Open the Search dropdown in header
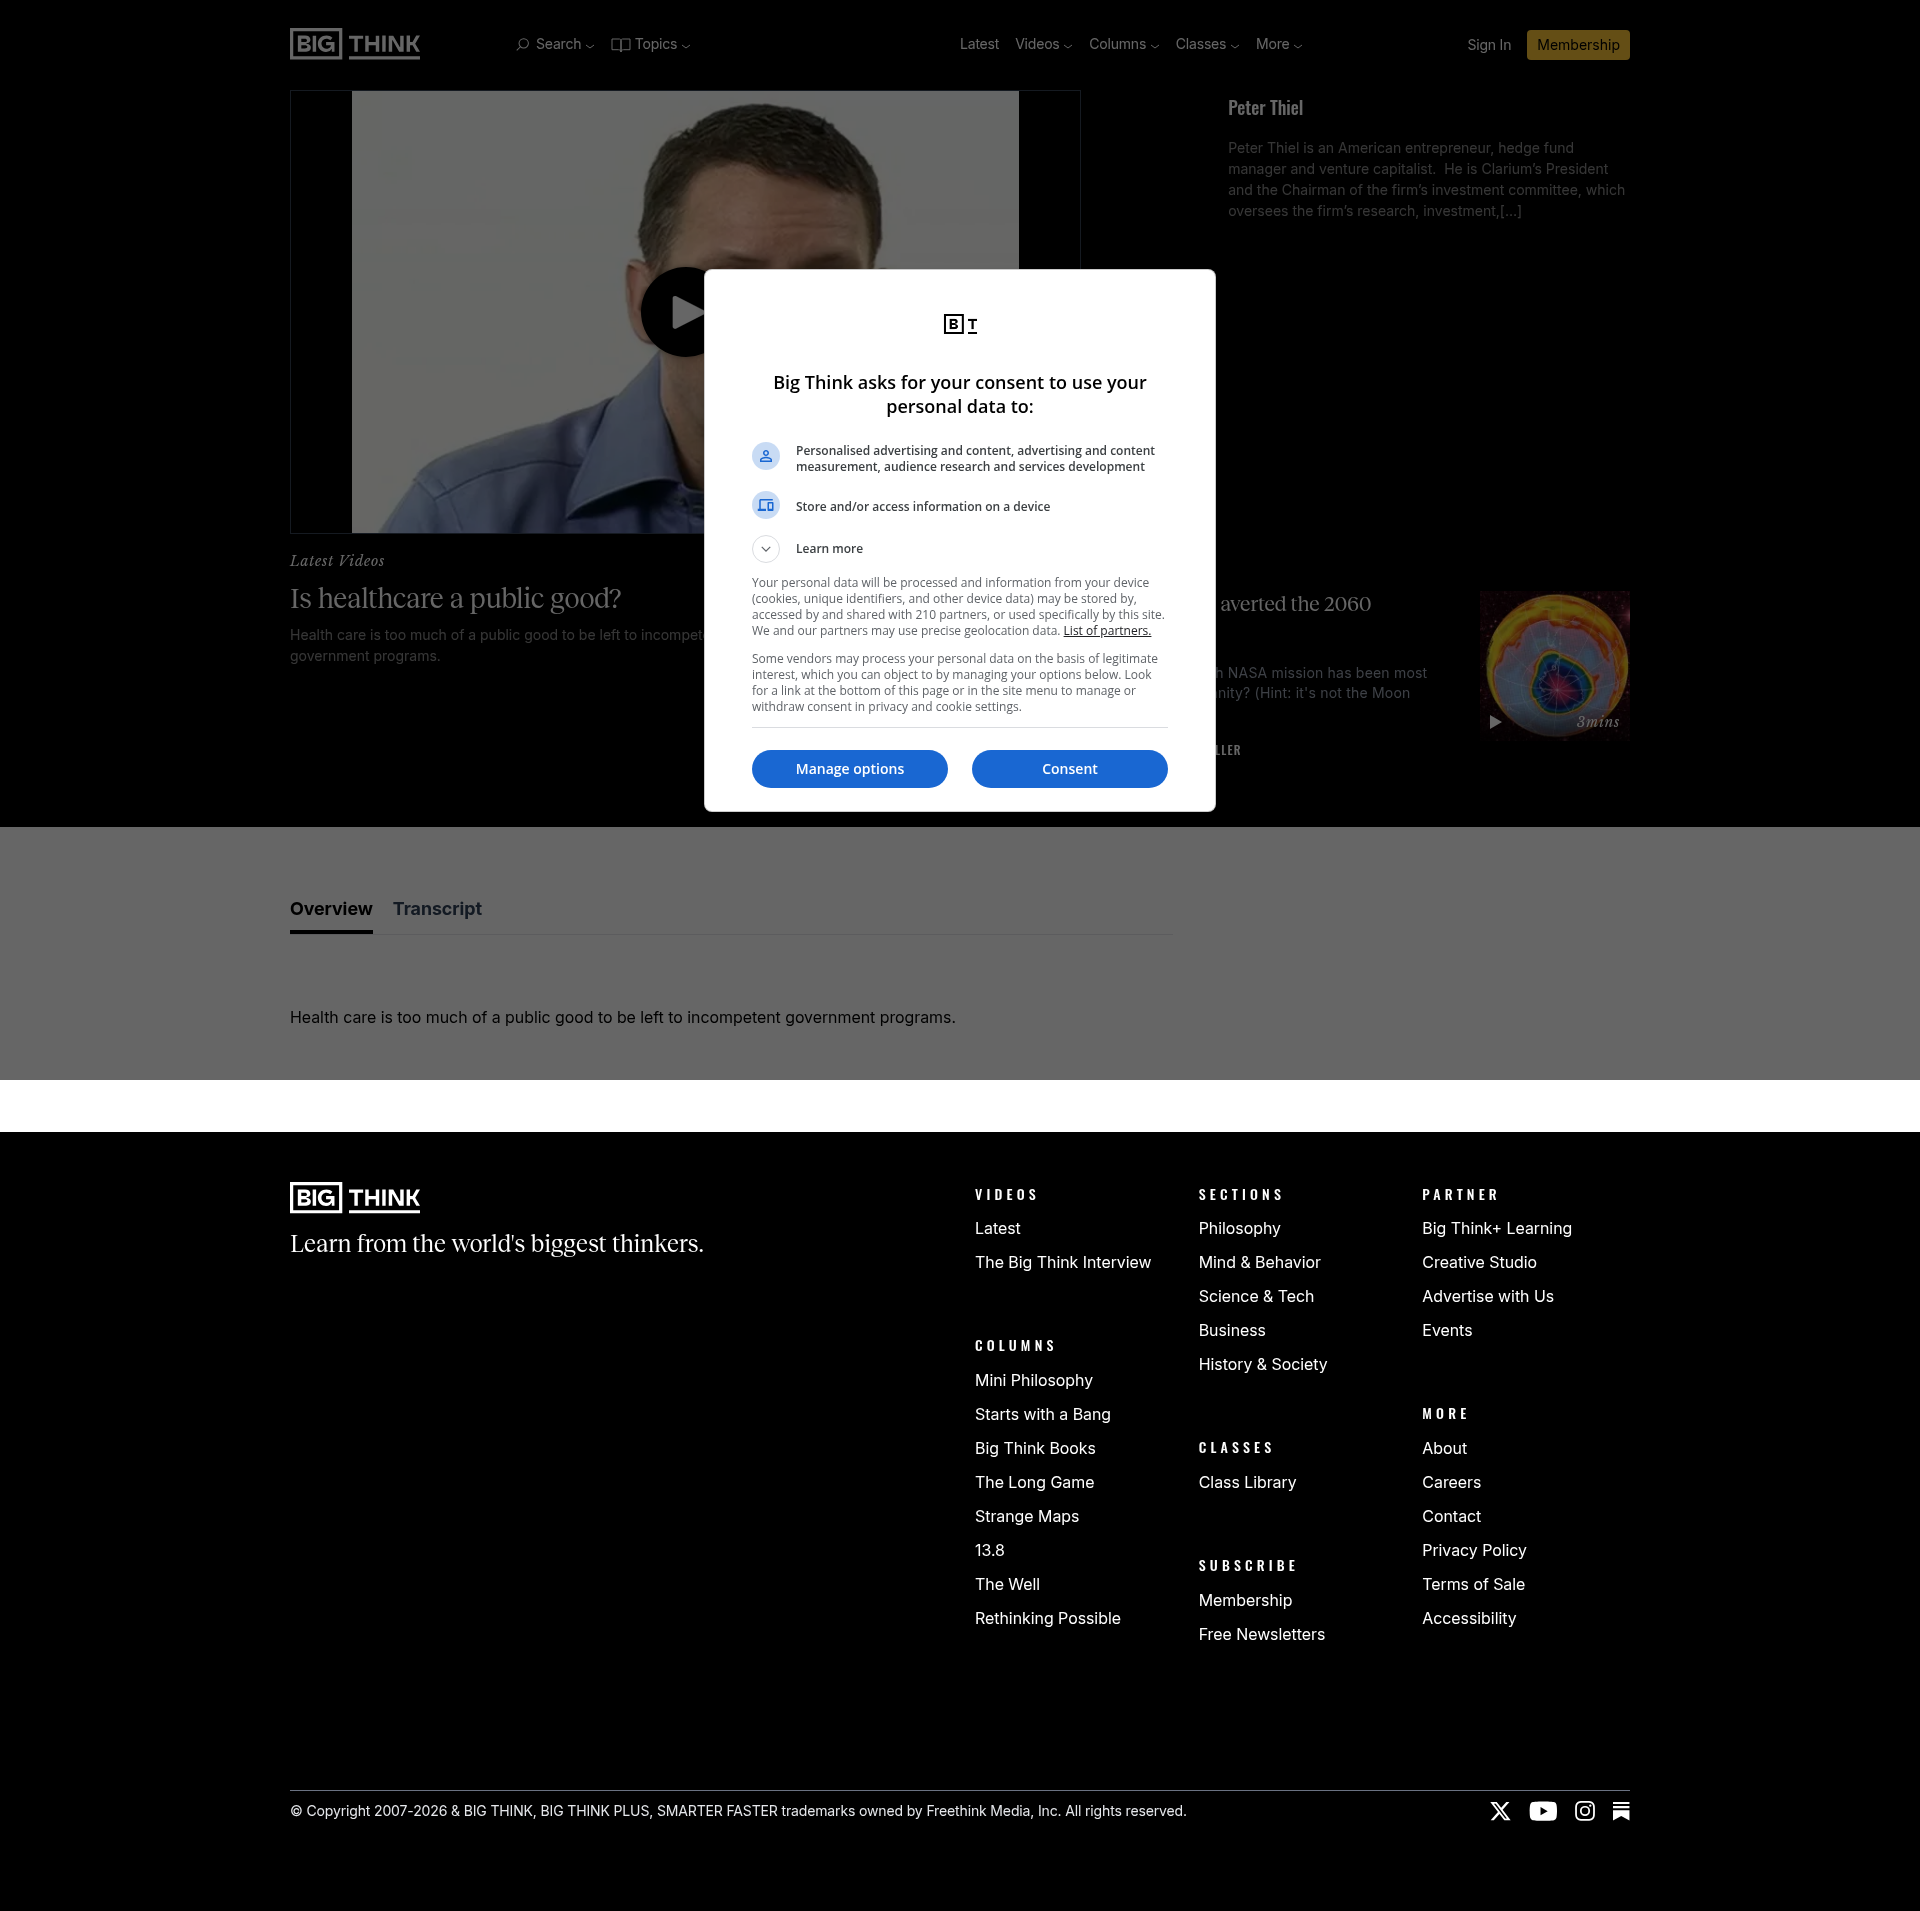Image resolution: width=1920 pixels, height=1911 pixels. 555,44
